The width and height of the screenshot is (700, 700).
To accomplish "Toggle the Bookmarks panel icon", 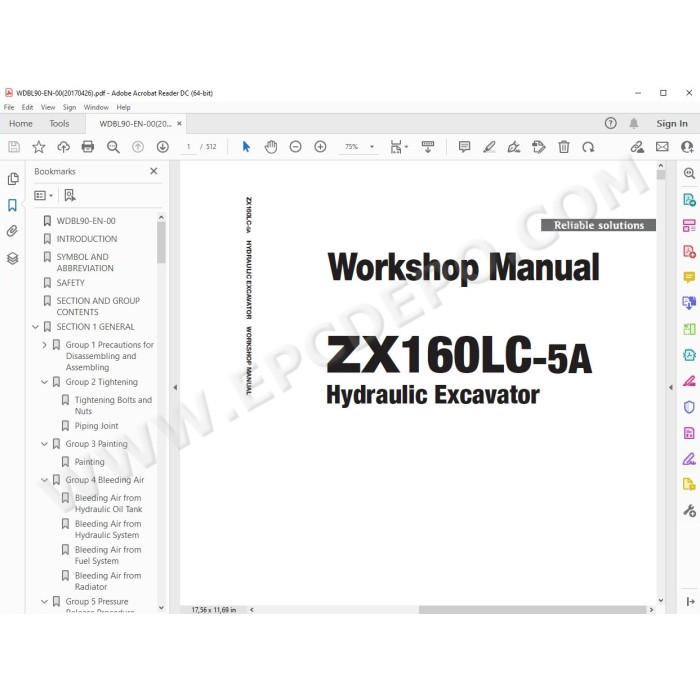I will click(x=12, y=205).
